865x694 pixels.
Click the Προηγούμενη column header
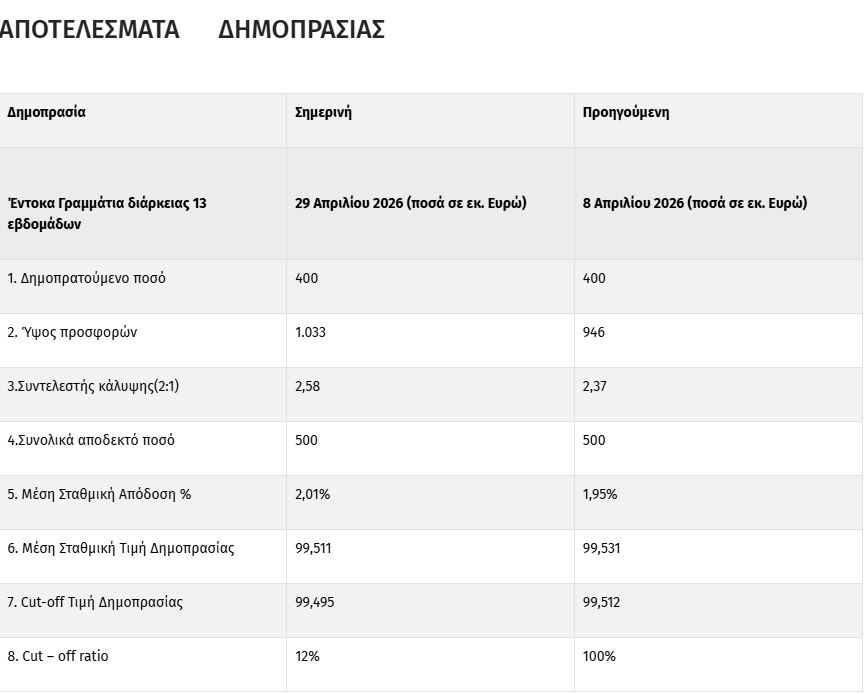[x=626, y=112]
